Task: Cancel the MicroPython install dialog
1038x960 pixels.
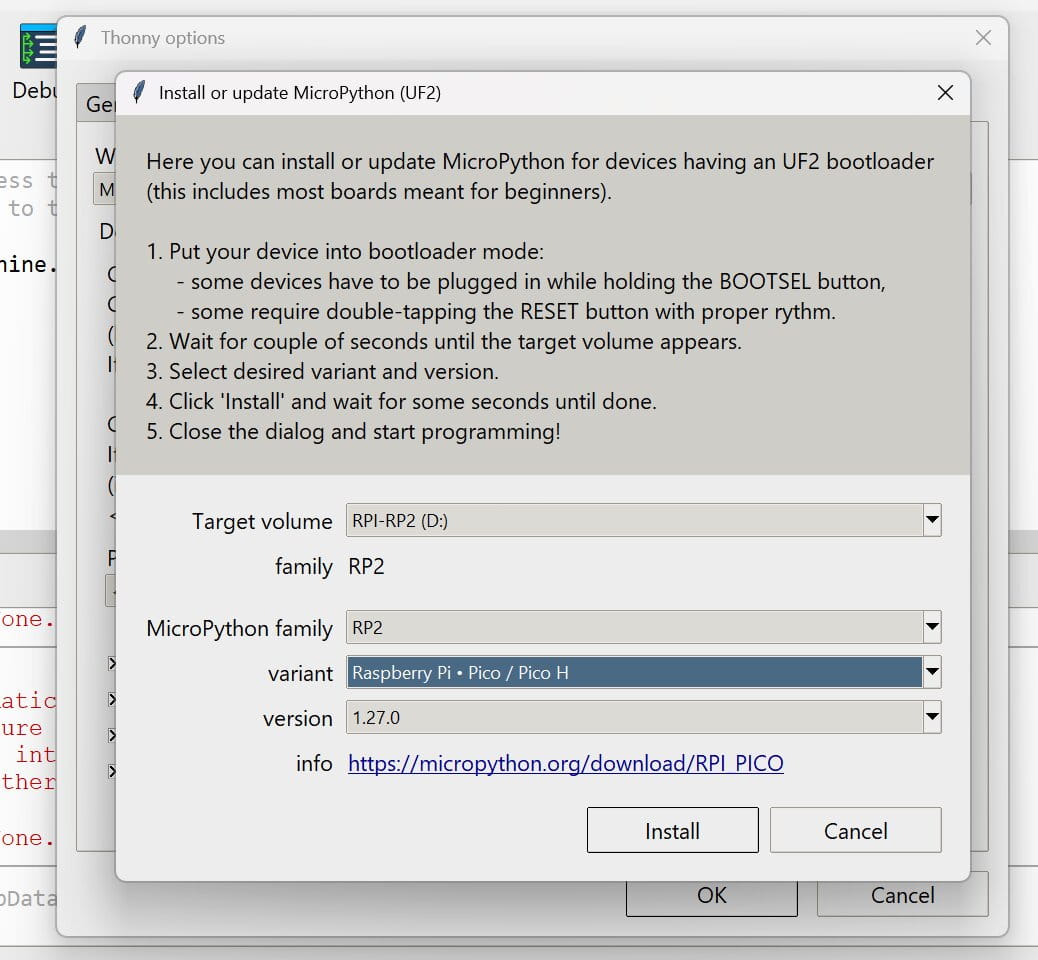Action: tap(855, 830)
